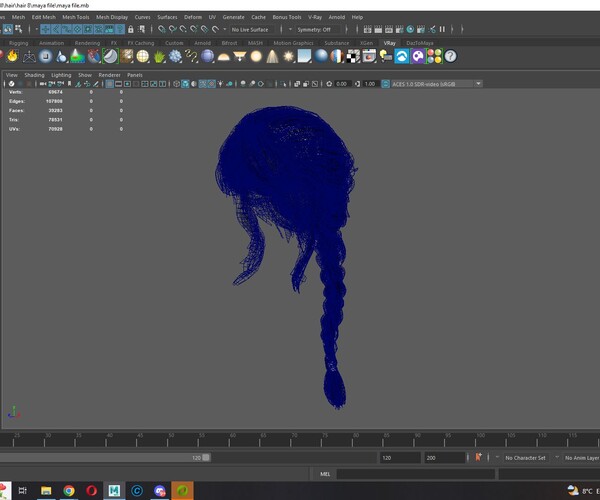Screen dimensions: 600x500
Task: Switch to the XGen shelf tab
Action: 366,43
